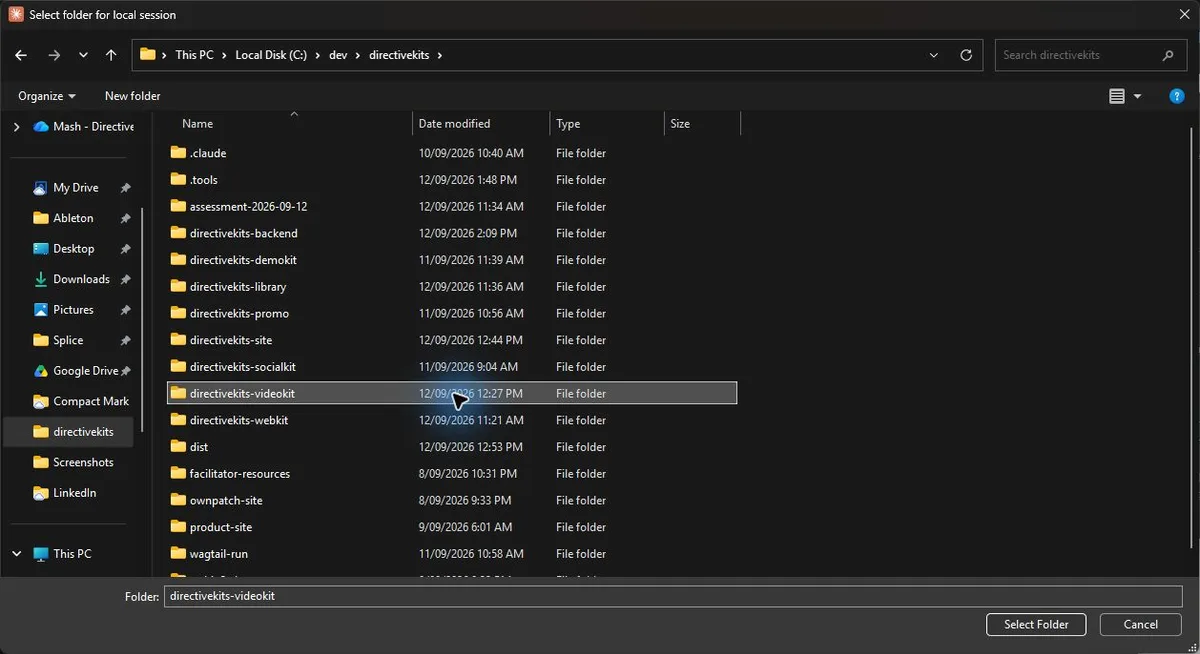The width and height of the screenshot is (1200, 654).
Task: Click the directivekits-videokit folder icon
Action: click(179, 393)
